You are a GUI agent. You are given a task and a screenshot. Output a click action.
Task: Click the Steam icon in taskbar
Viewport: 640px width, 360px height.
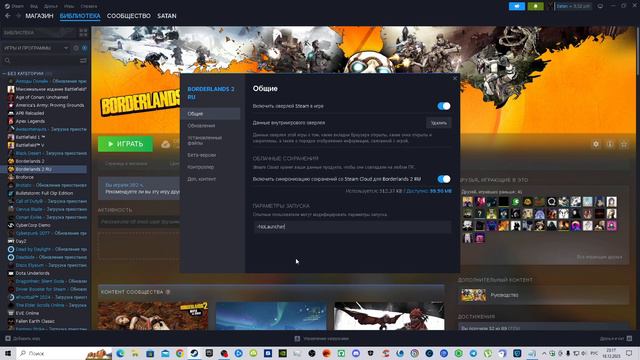pos(195,353)
